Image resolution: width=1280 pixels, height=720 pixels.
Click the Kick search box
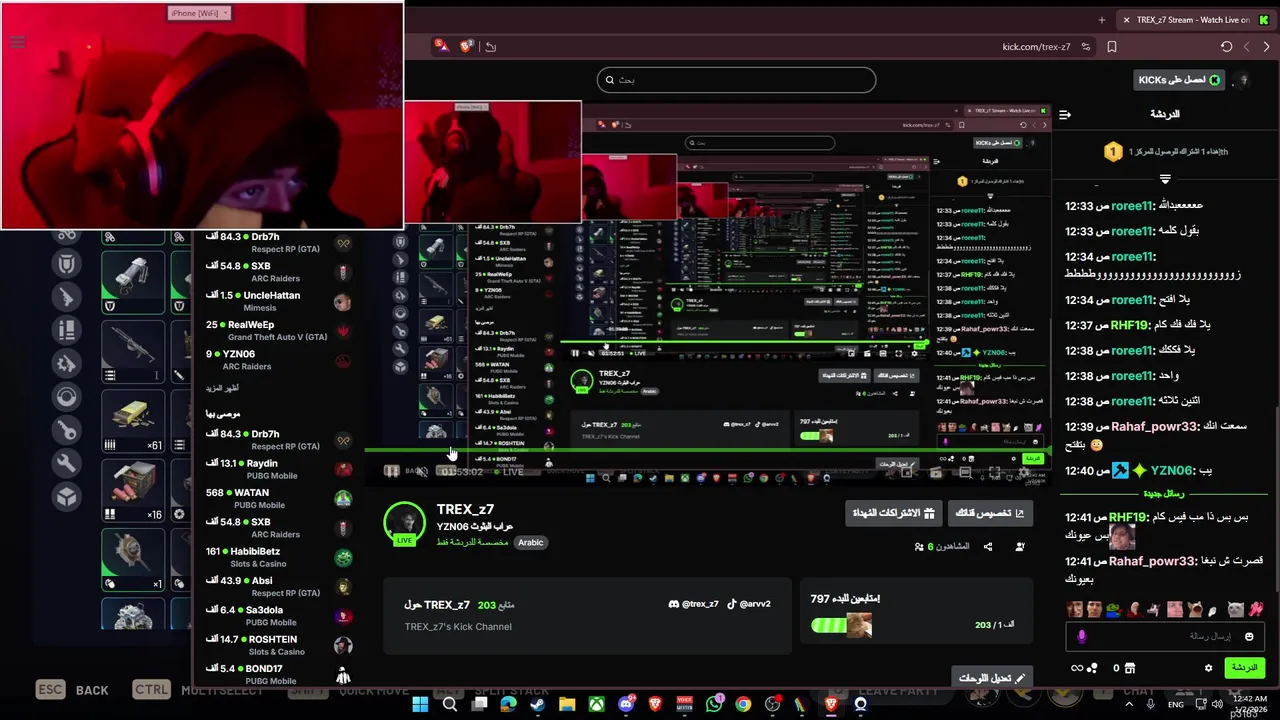click(x=736, y=80)
